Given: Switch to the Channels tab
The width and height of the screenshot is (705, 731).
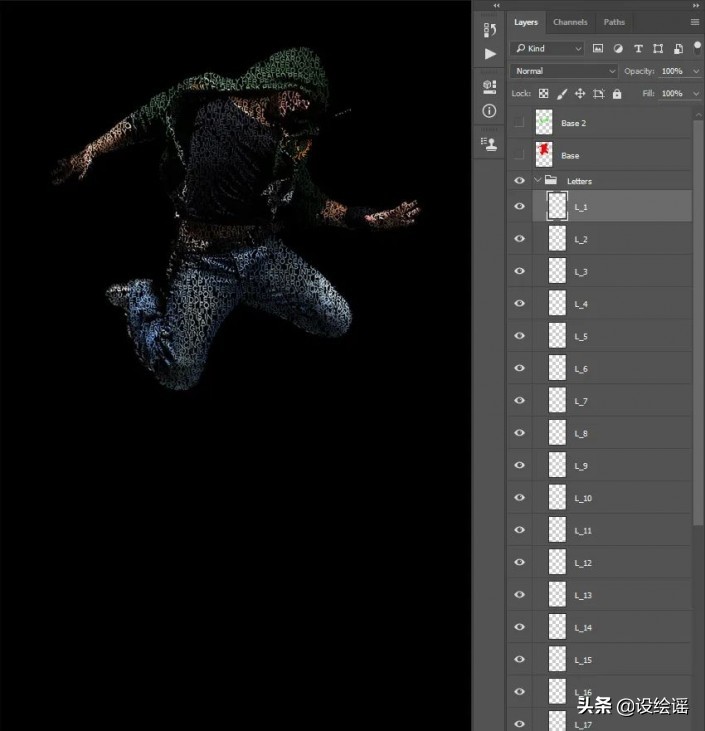Looking at the screenshot, I should [x=570, y=22].
